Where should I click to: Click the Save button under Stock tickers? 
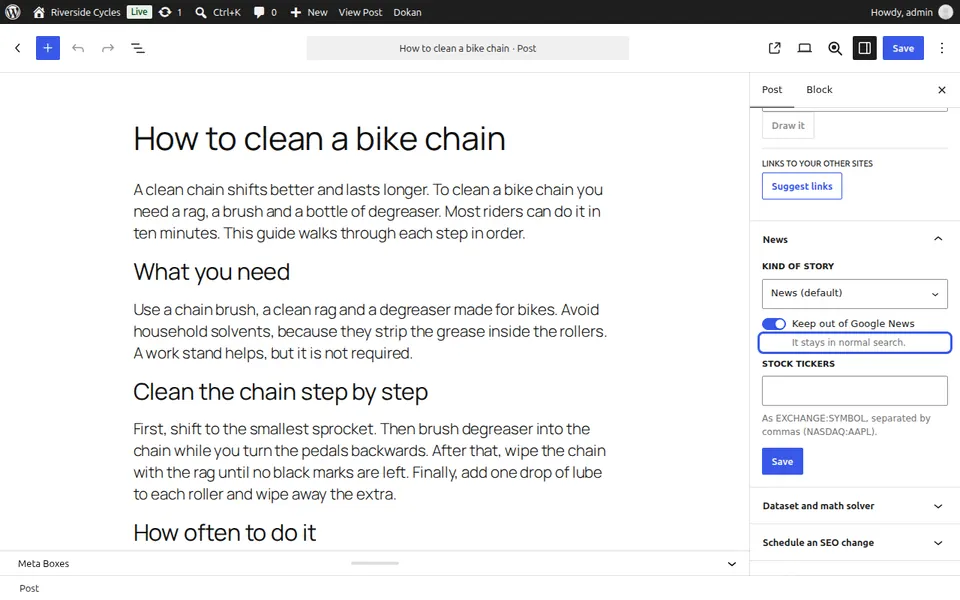[782, 462]
